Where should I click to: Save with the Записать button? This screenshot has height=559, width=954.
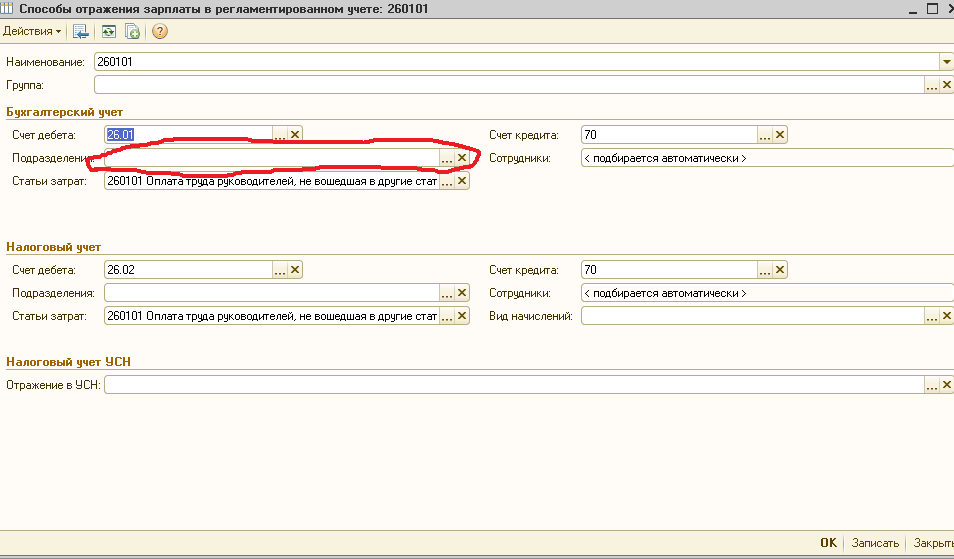point(875,543)
